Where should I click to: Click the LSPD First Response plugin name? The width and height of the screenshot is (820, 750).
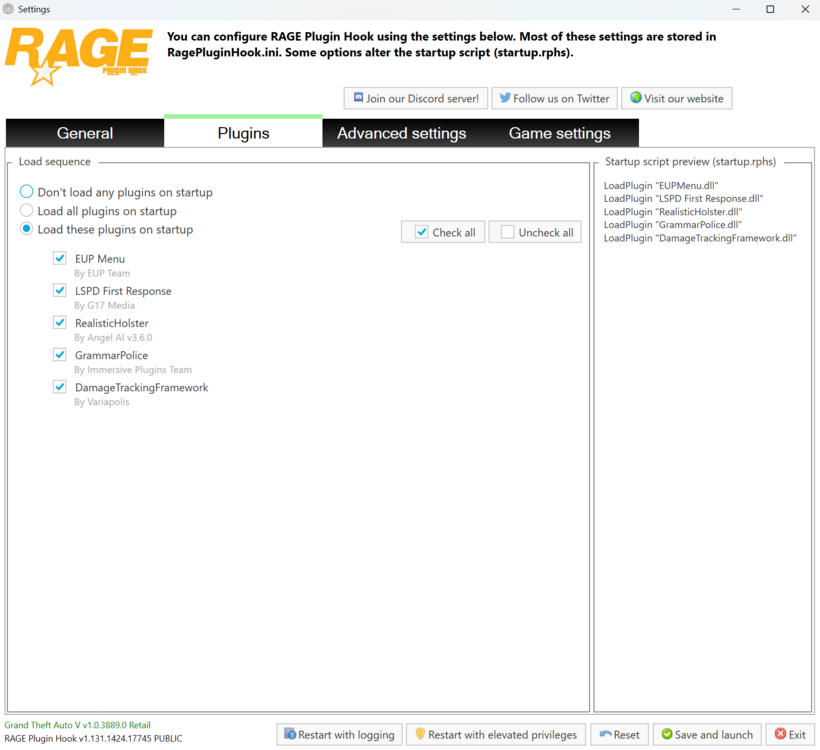(x=123, y=291)
